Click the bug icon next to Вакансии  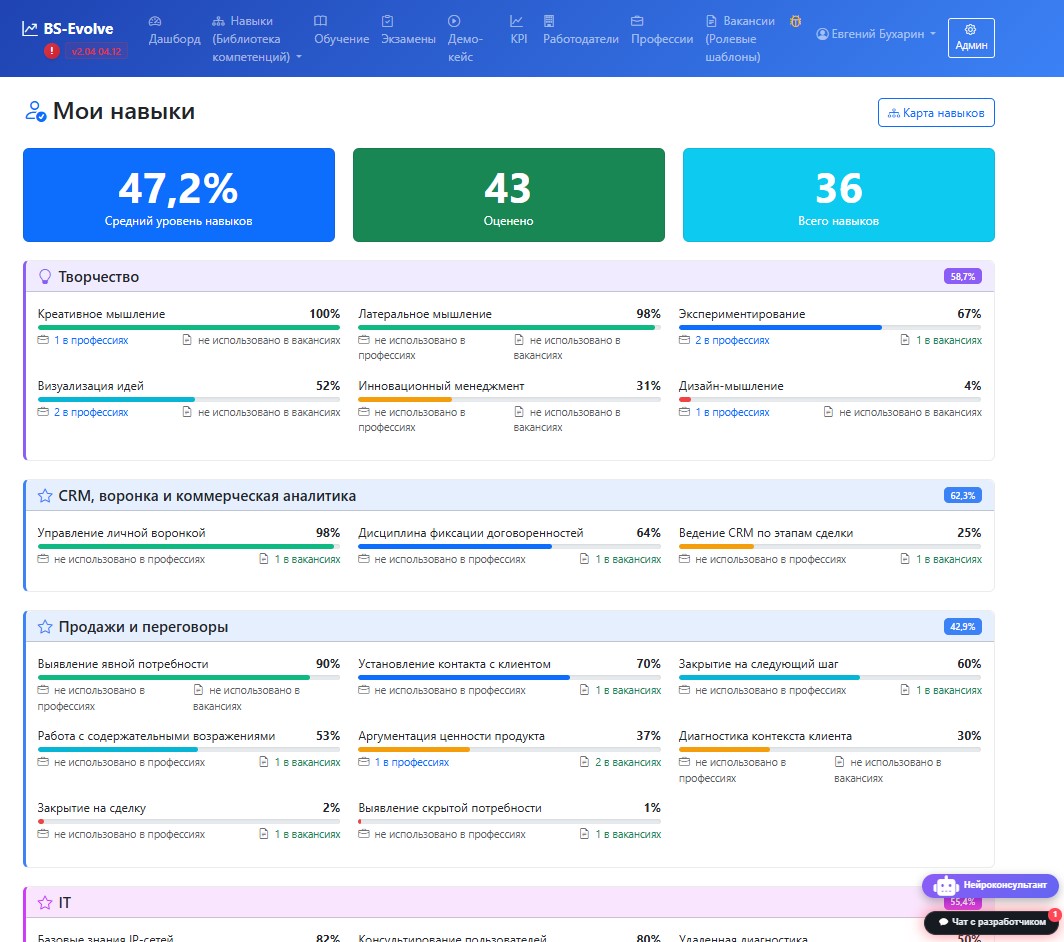pyautogui.click(x=795, y=21)
